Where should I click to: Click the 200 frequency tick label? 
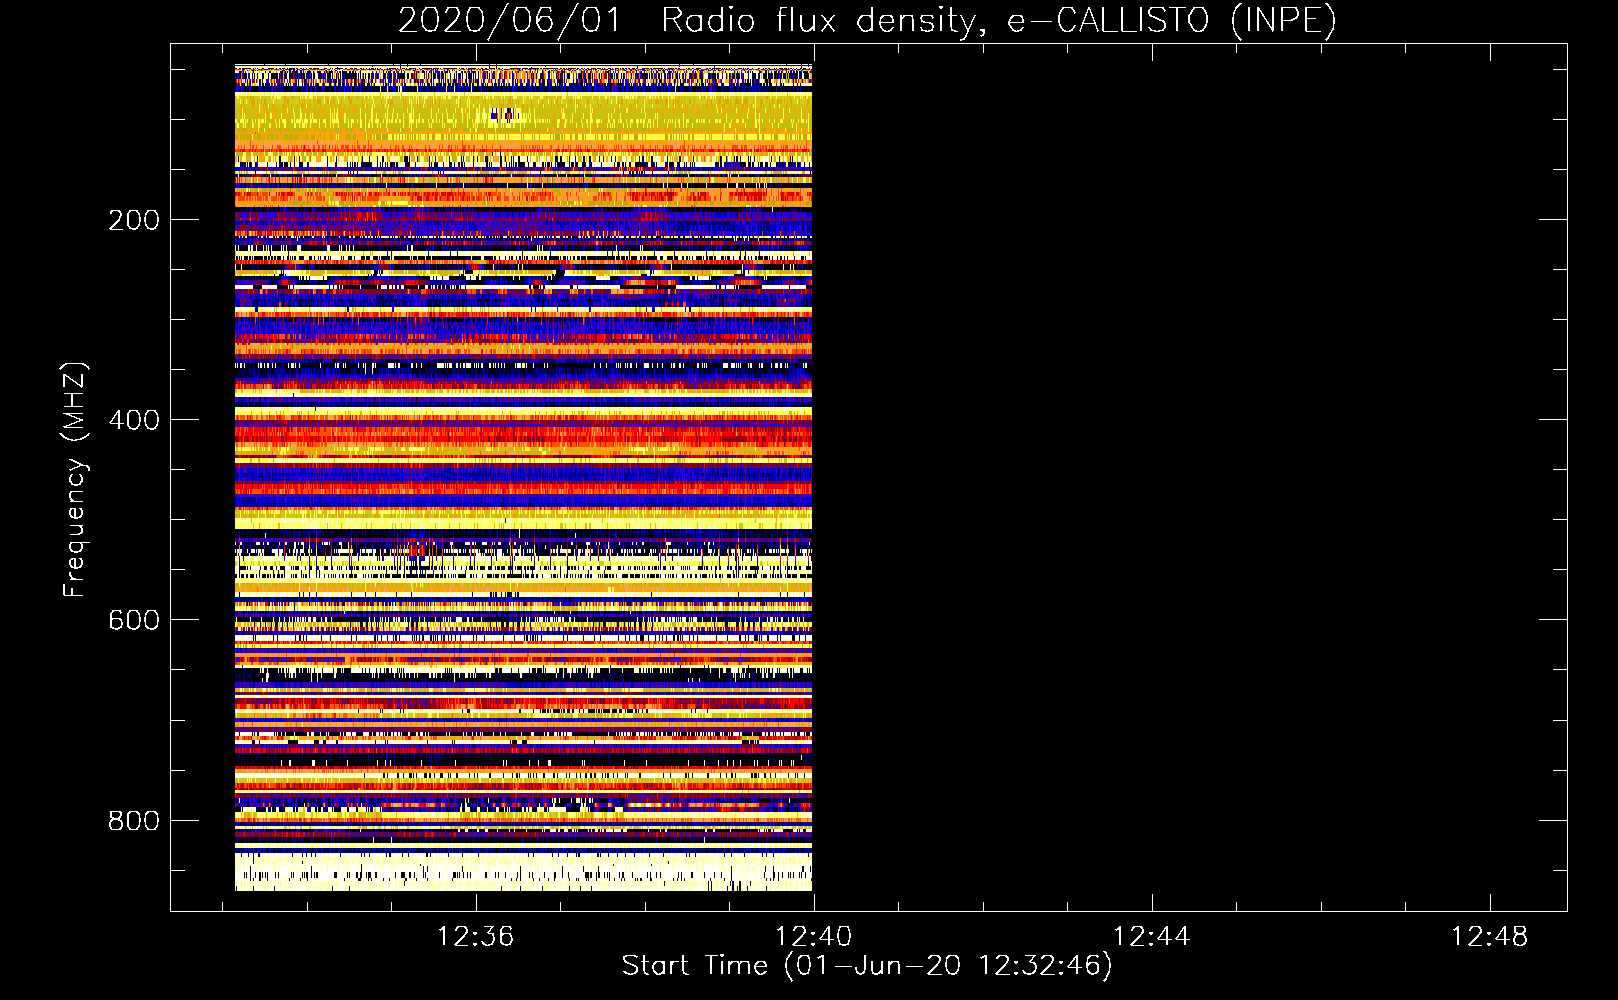[134, 220]
